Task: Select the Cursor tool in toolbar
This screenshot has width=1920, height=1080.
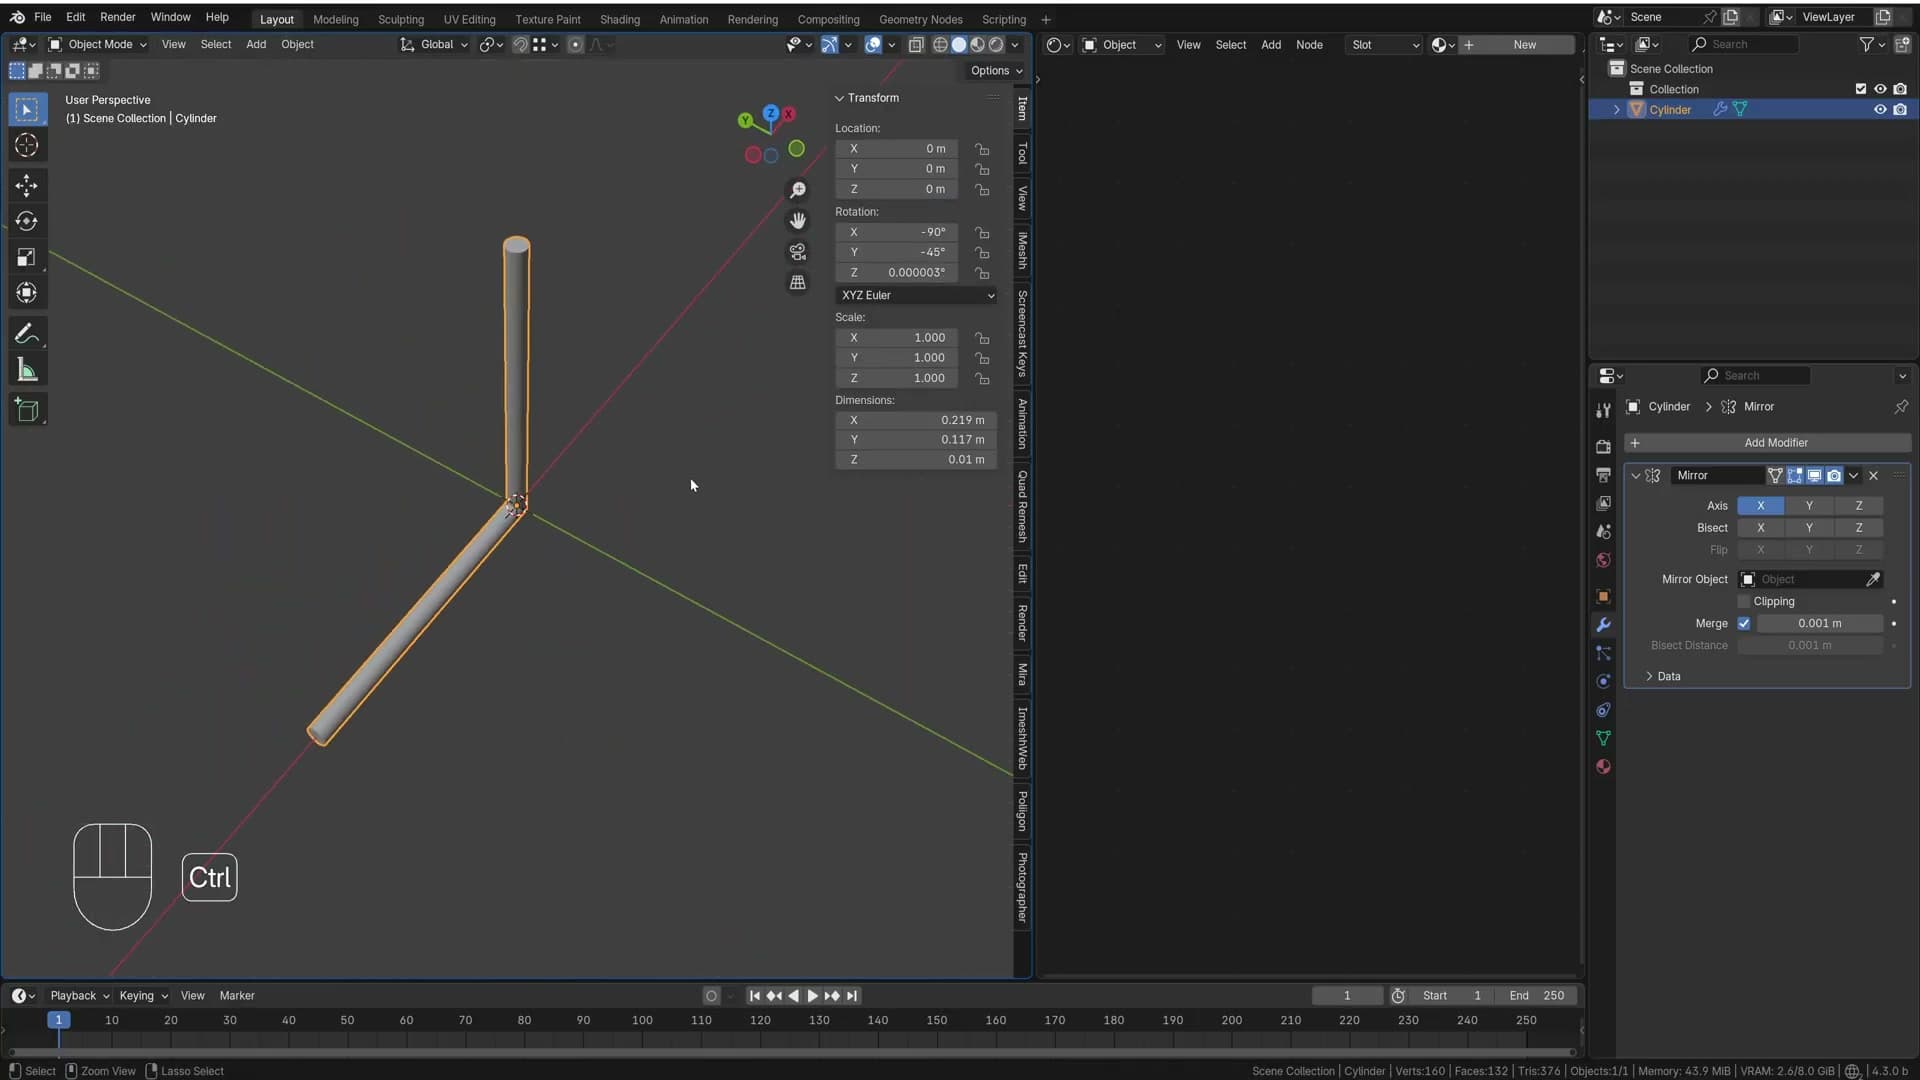Action: 27,145
